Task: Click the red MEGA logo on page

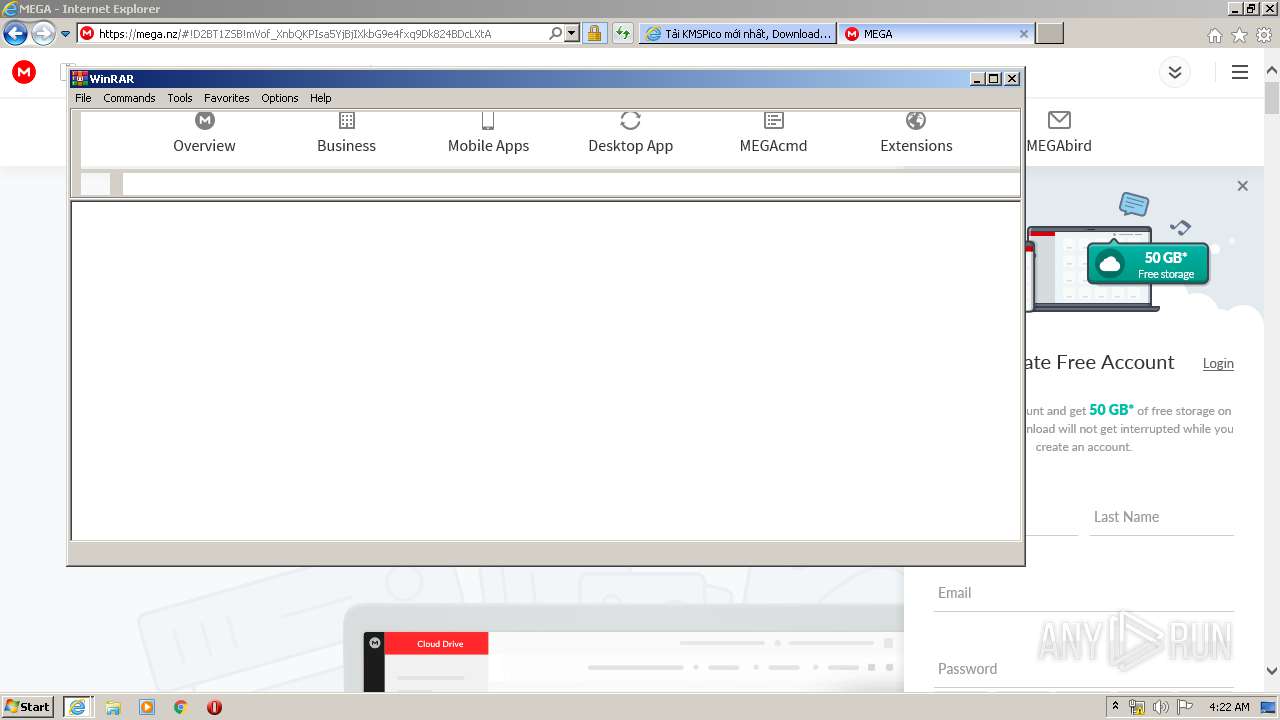Action: click(24, 72)
